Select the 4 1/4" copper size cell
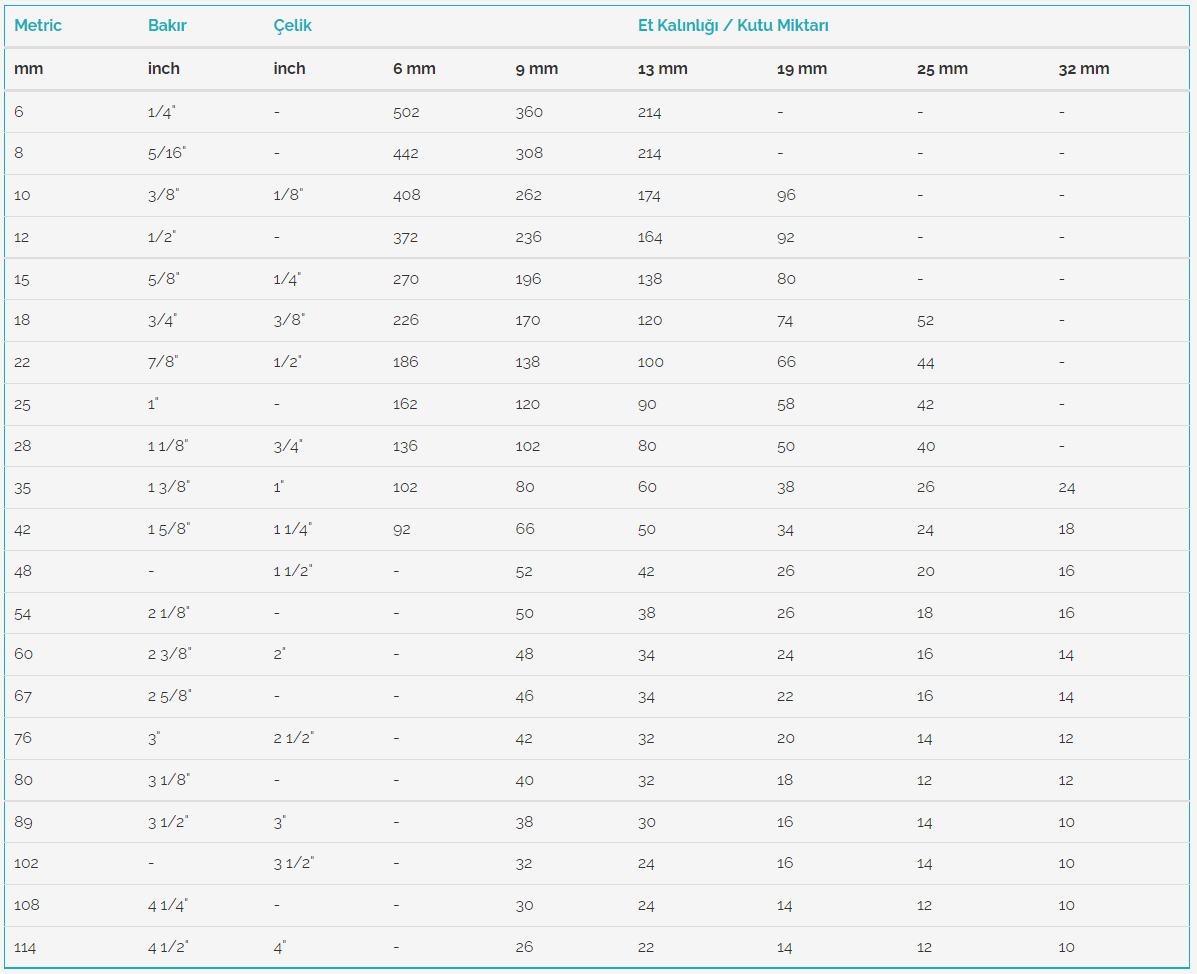1197x974 pixels. (x=168, y=905)
